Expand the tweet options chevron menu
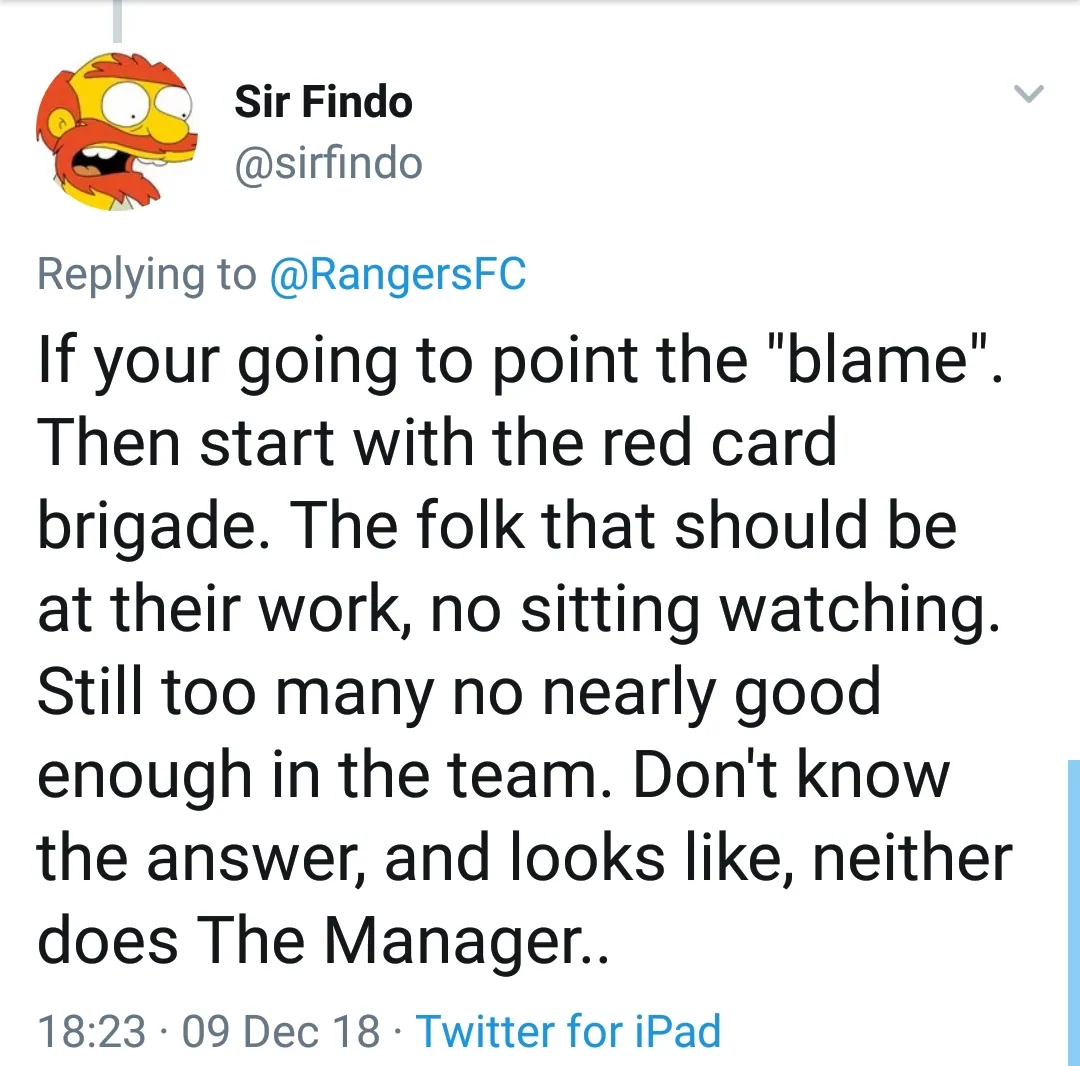Screen dimensions: 1080x1066 1029,95
